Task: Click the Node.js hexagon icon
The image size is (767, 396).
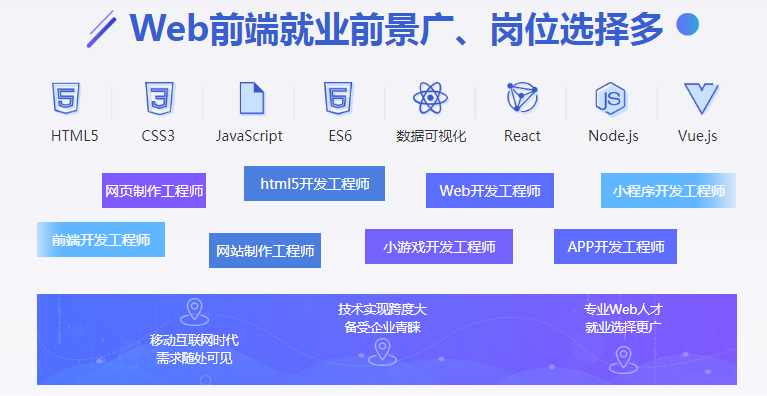Action: coord(610,99)
